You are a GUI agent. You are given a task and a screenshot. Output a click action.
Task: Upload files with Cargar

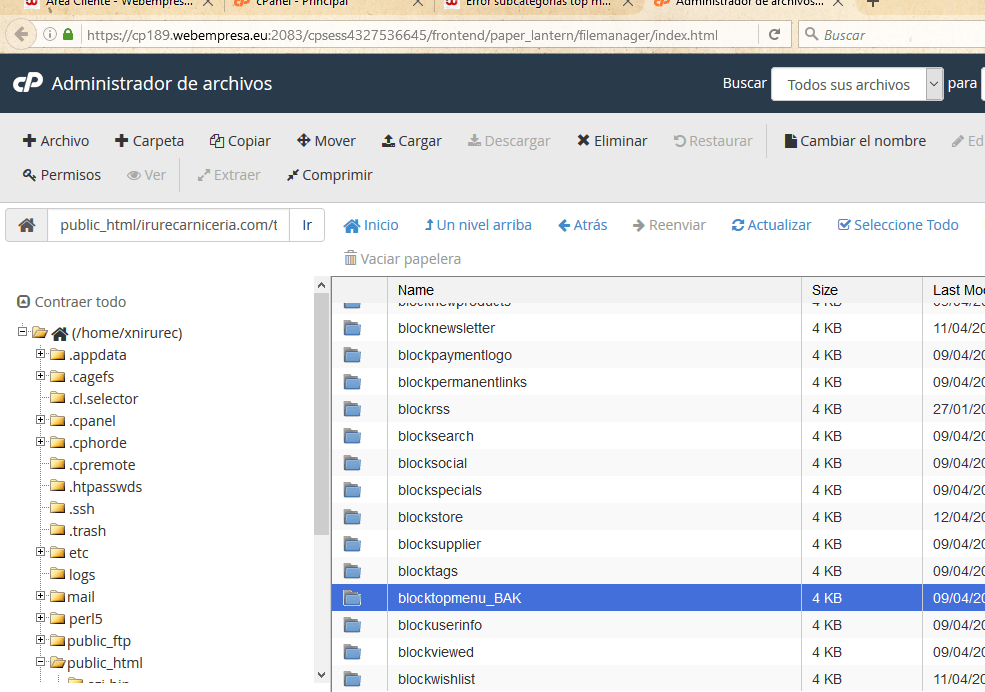pos(411,141)
